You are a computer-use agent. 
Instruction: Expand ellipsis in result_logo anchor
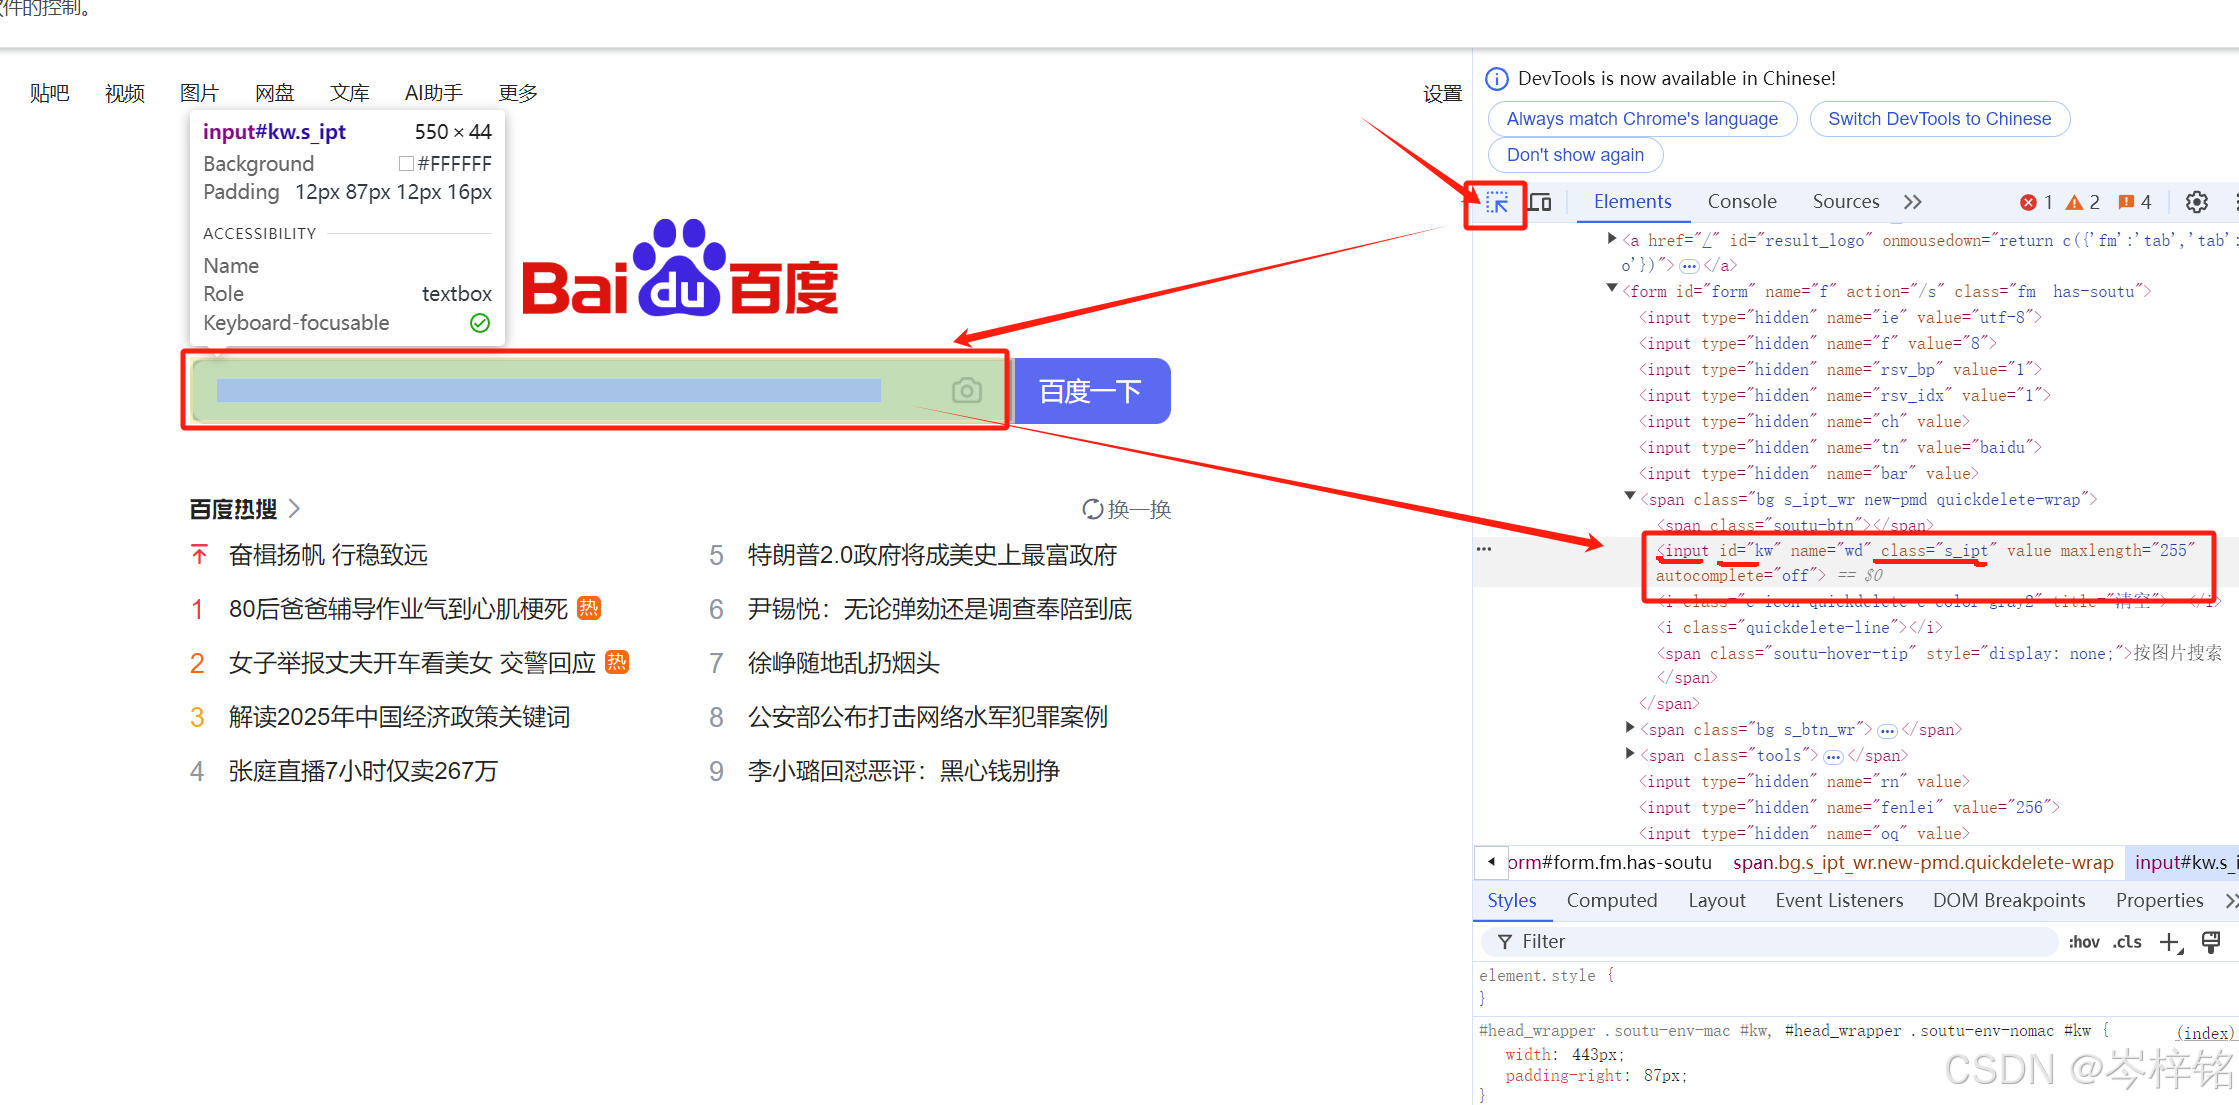click(x=1689, y=266)
